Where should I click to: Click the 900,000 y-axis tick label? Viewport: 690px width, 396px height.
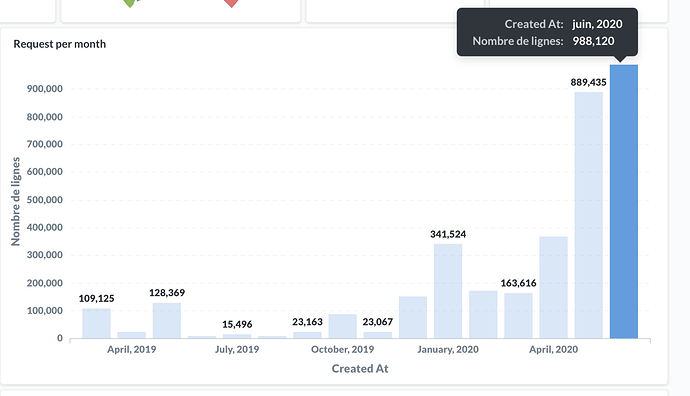coord(44,88)
